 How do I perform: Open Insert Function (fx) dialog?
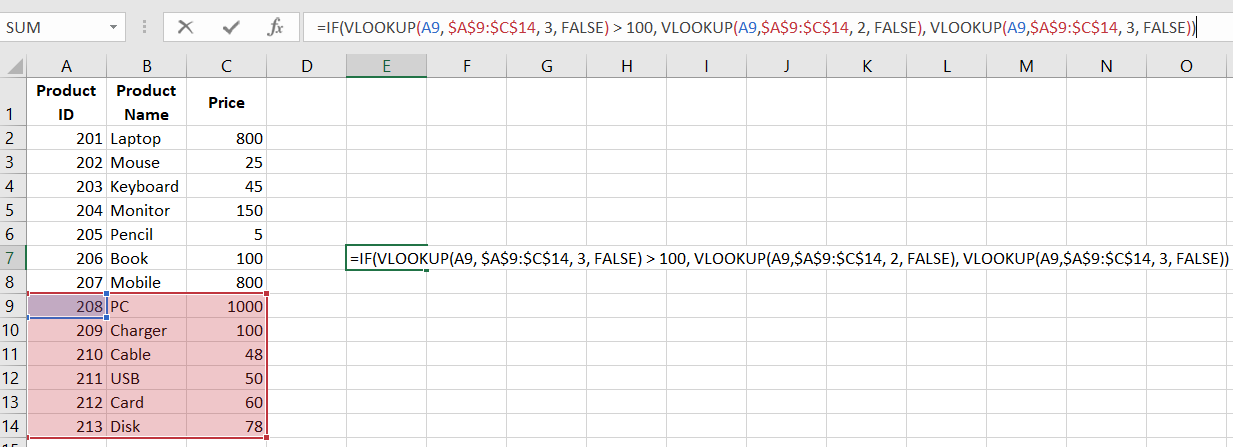[276, 28]
